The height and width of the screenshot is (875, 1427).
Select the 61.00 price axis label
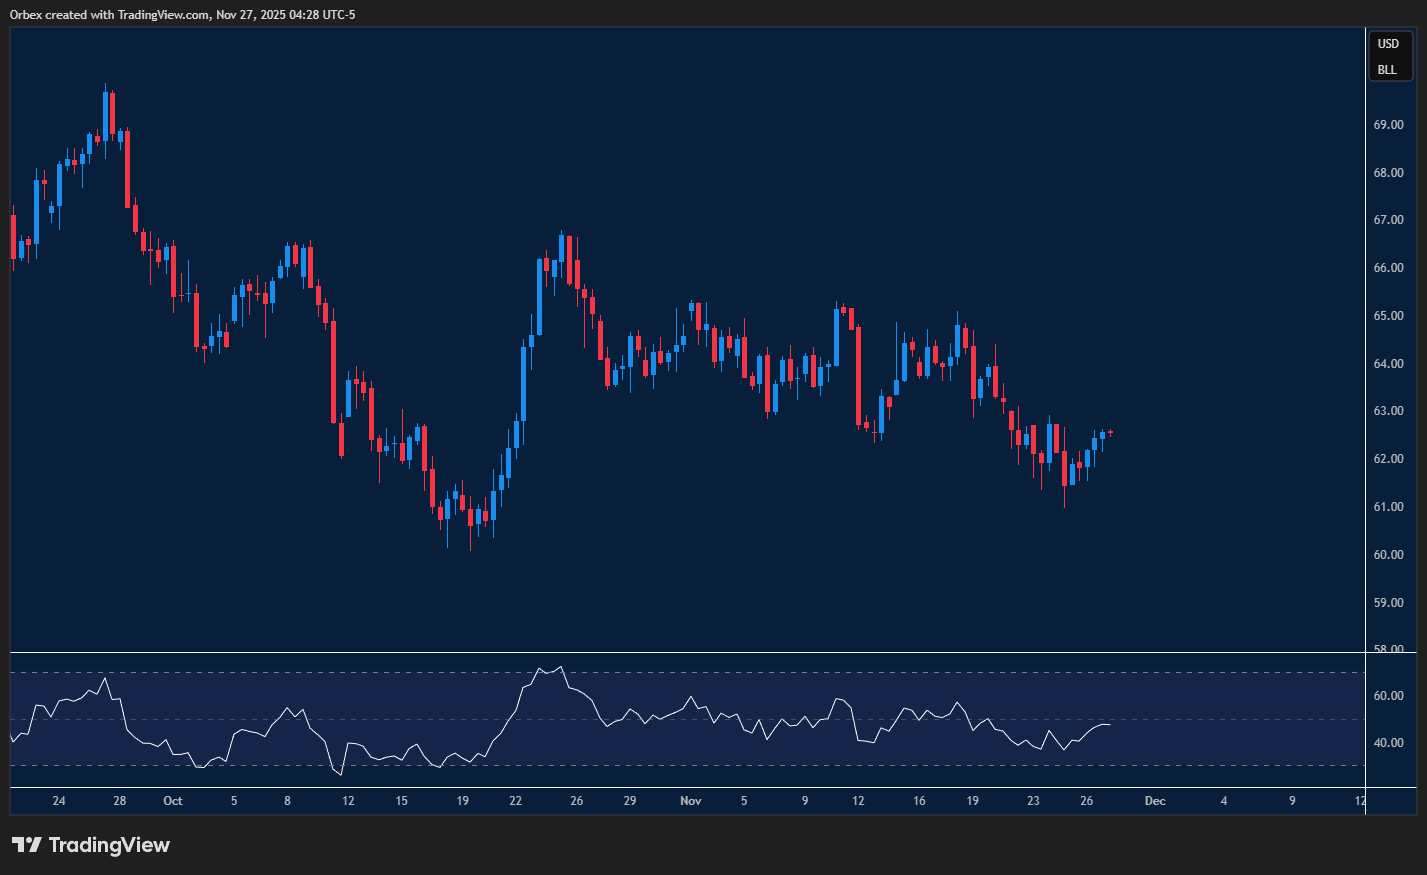point(1388,507)
